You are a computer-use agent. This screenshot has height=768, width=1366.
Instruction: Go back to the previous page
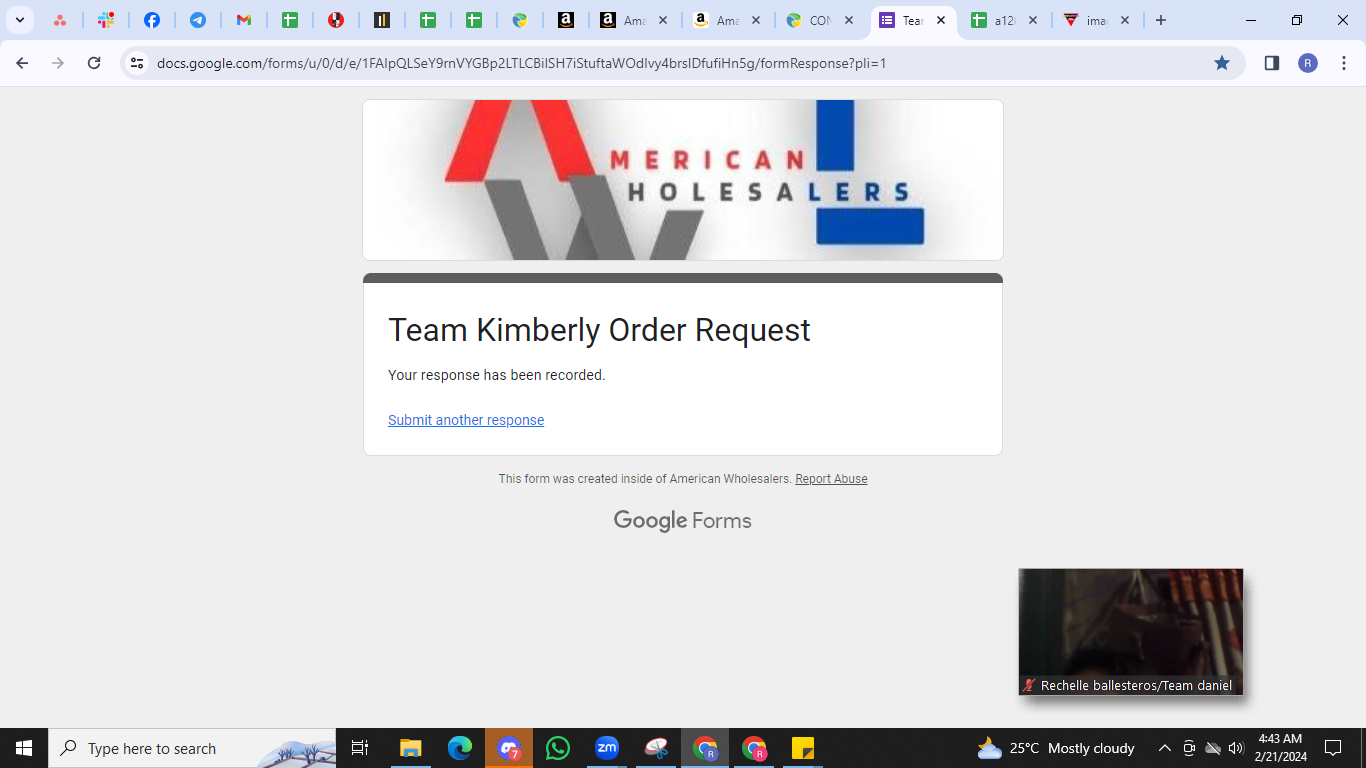[22, 63]
